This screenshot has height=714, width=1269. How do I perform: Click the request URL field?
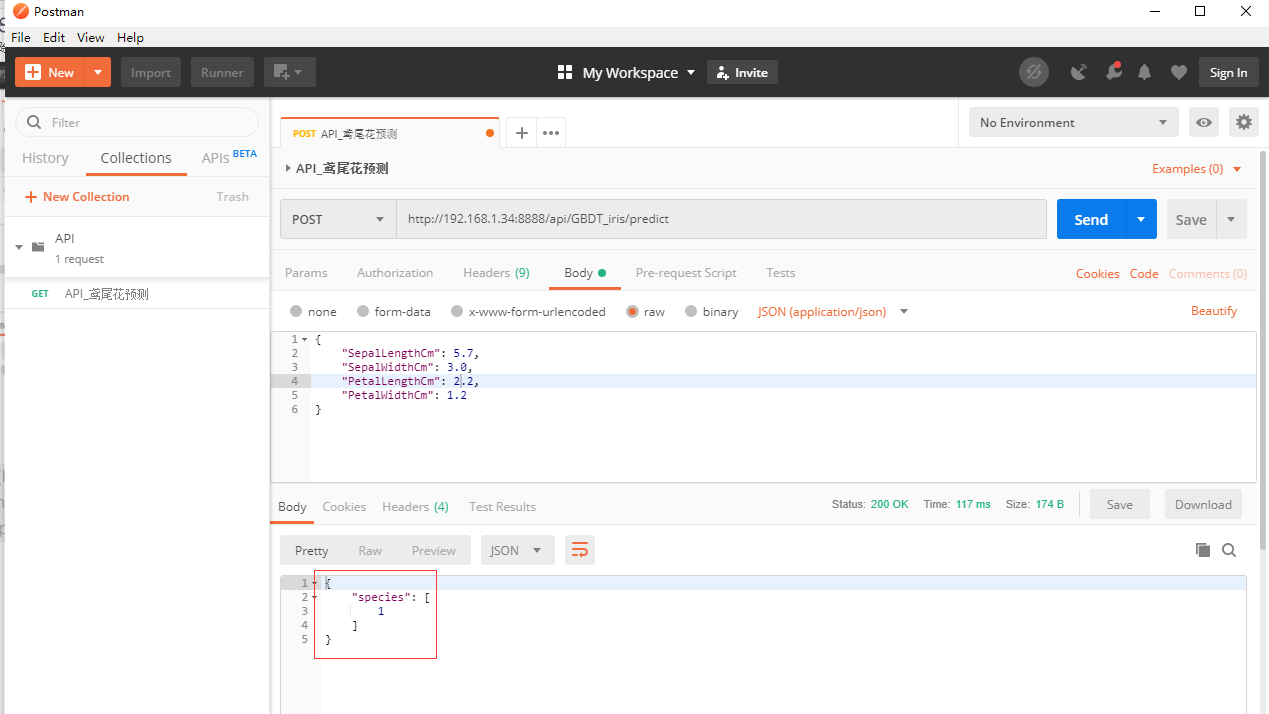(721, 219)
